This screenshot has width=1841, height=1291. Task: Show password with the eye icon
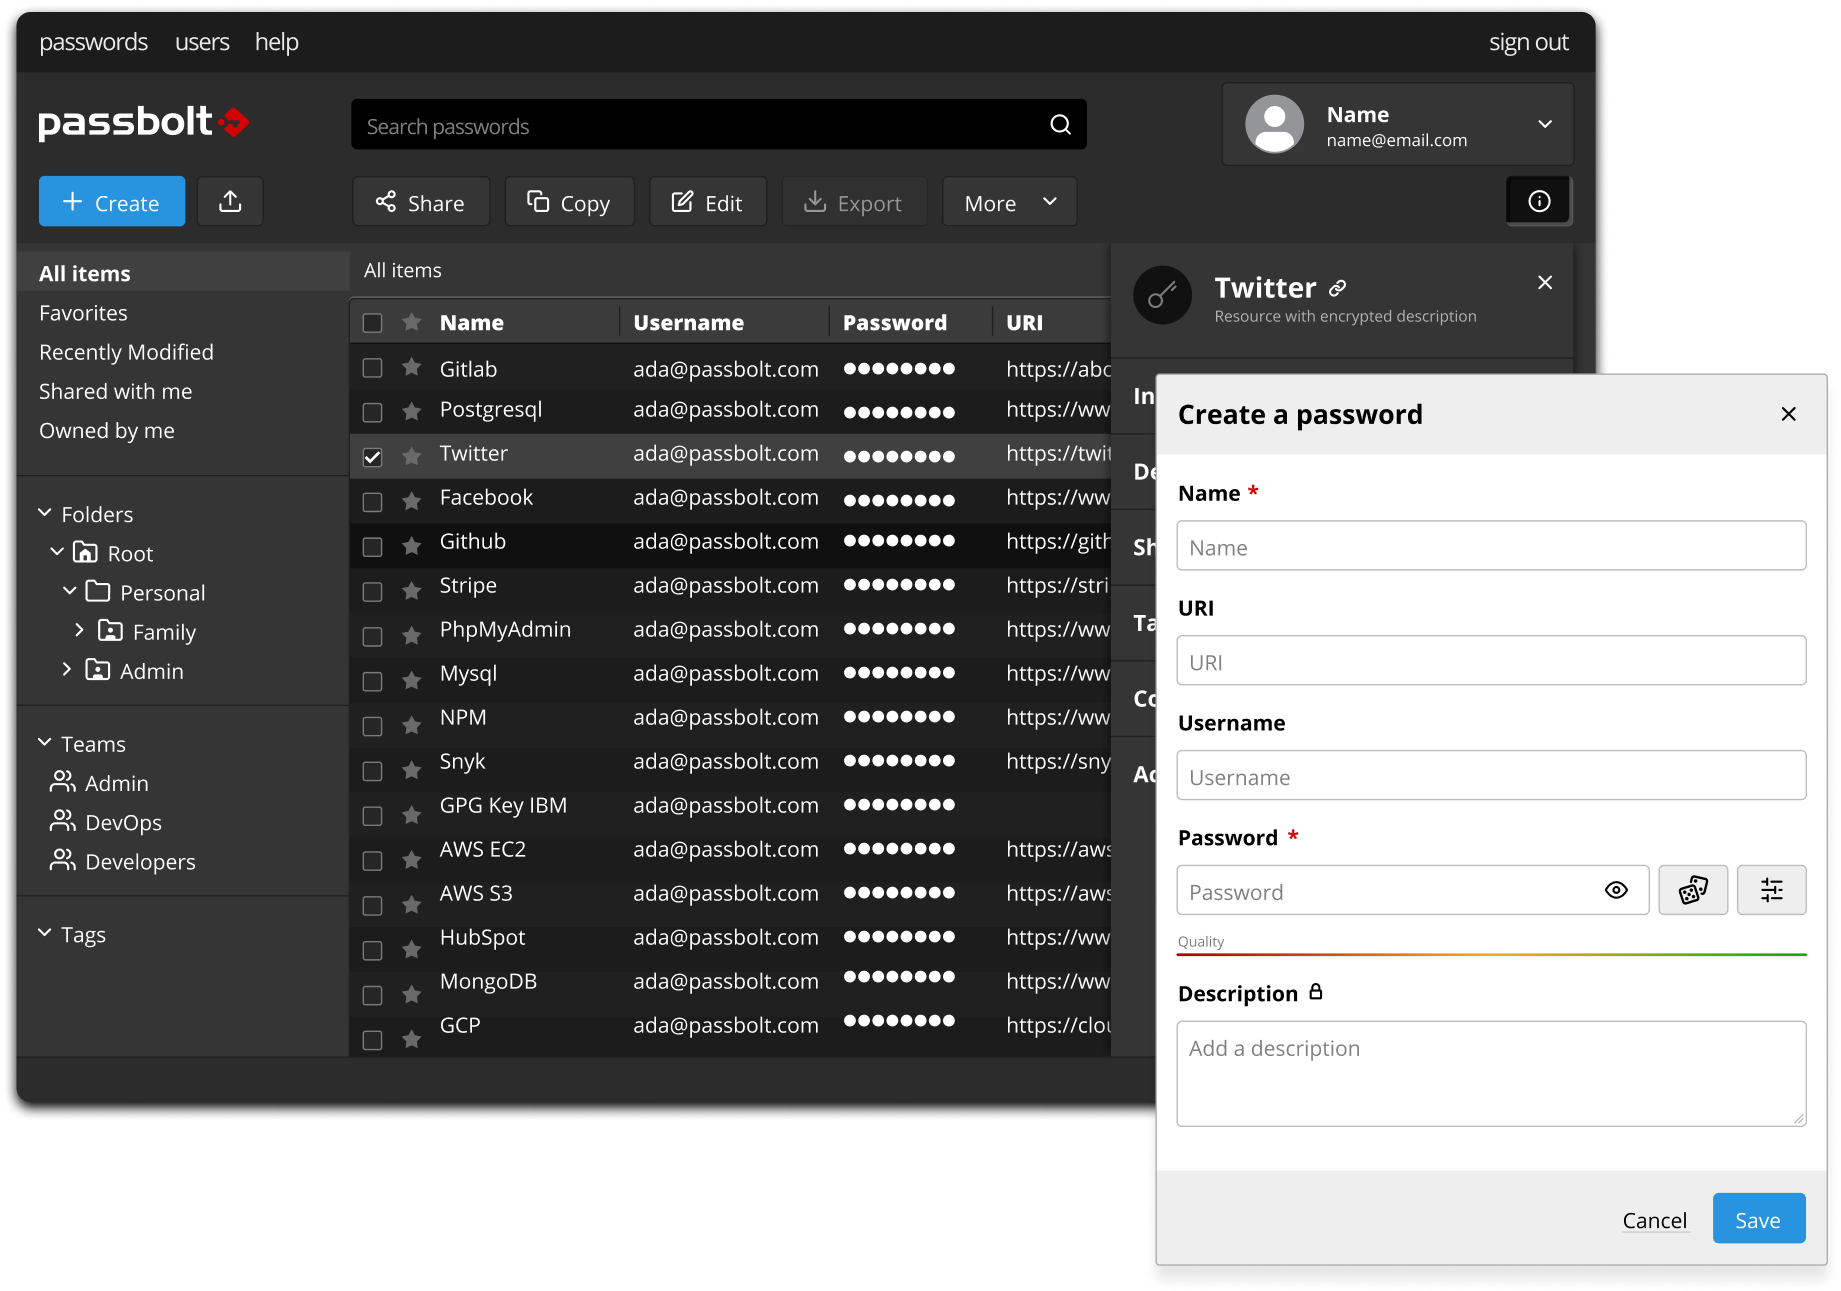click(1616, 890)
